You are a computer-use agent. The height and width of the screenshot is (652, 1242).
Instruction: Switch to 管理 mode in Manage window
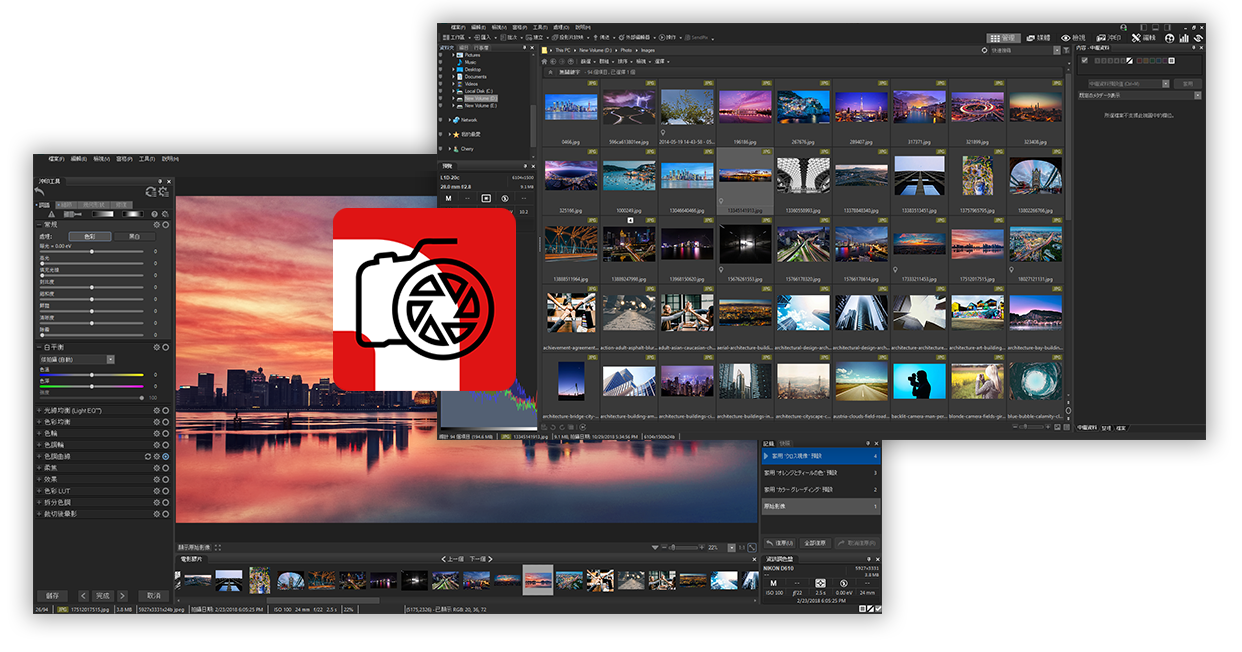1004,37
